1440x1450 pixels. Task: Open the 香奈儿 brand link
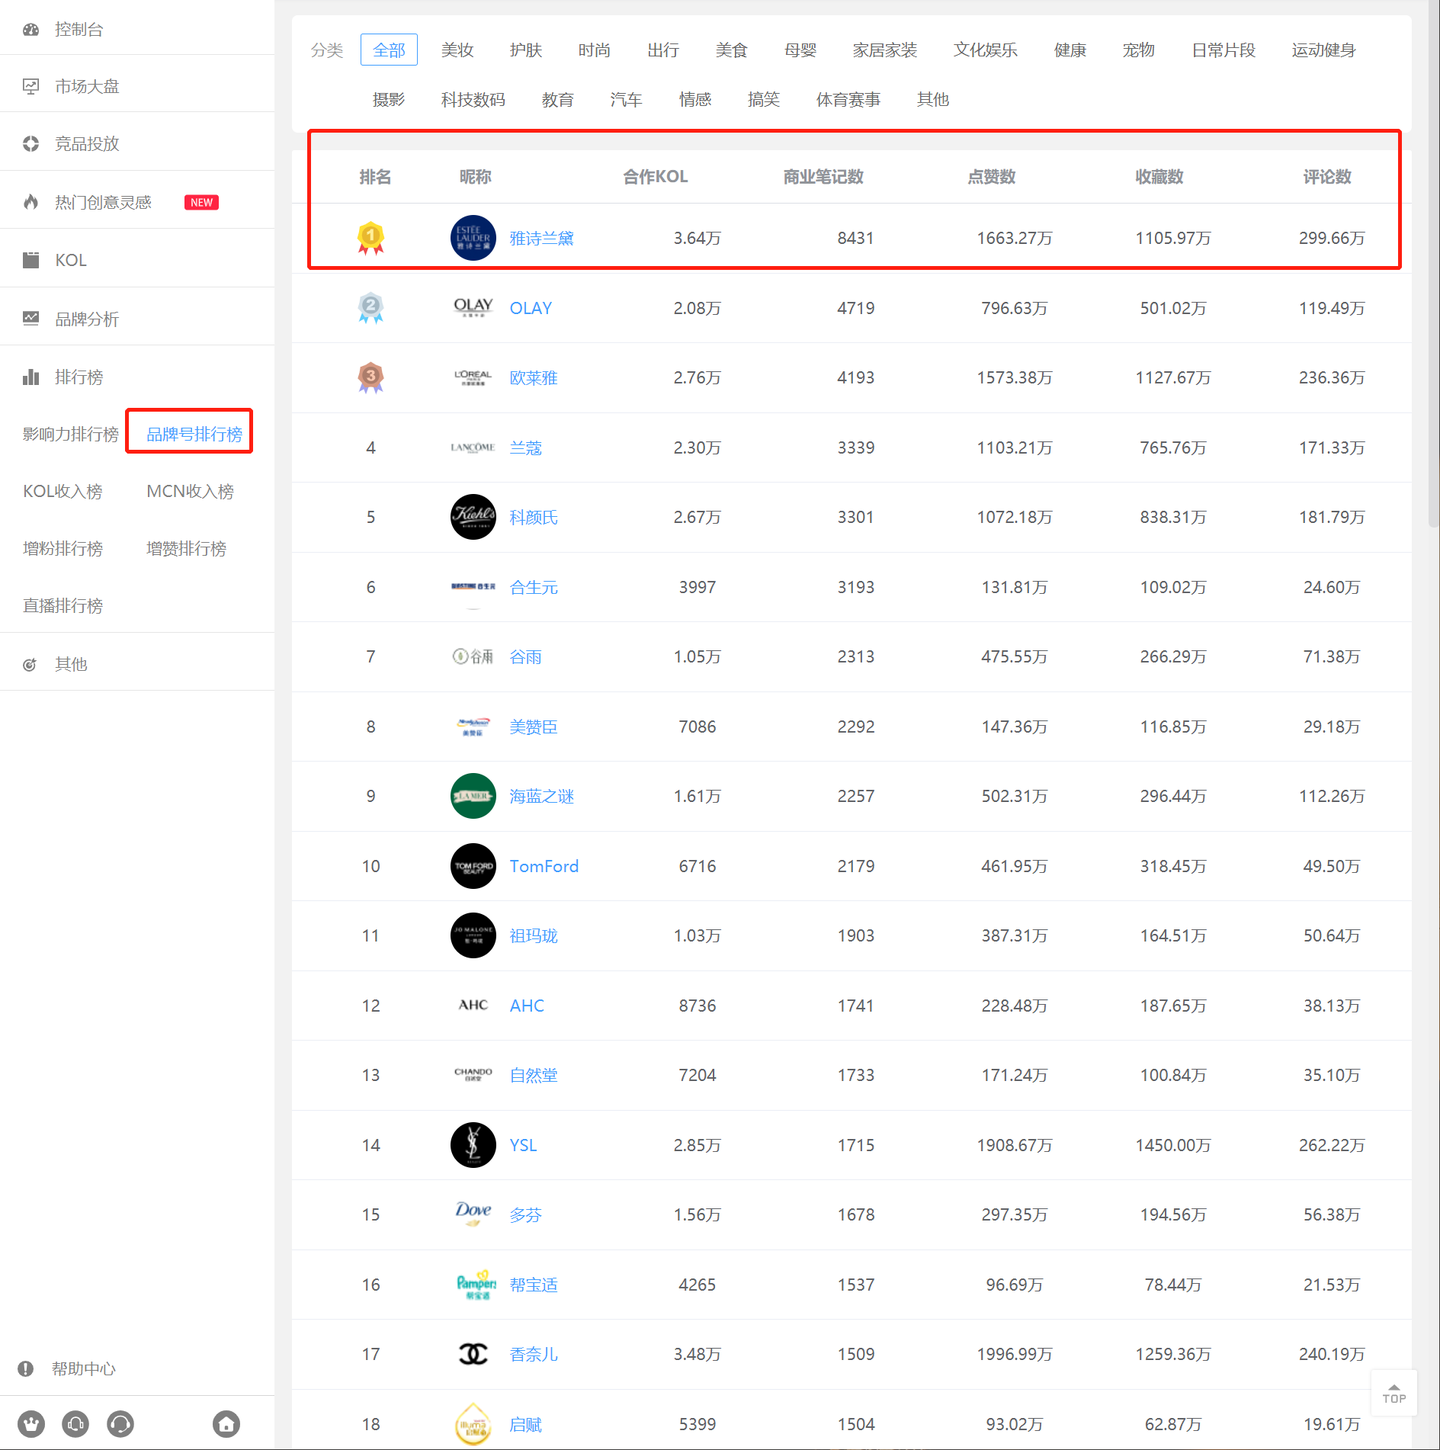point(533,1354)
